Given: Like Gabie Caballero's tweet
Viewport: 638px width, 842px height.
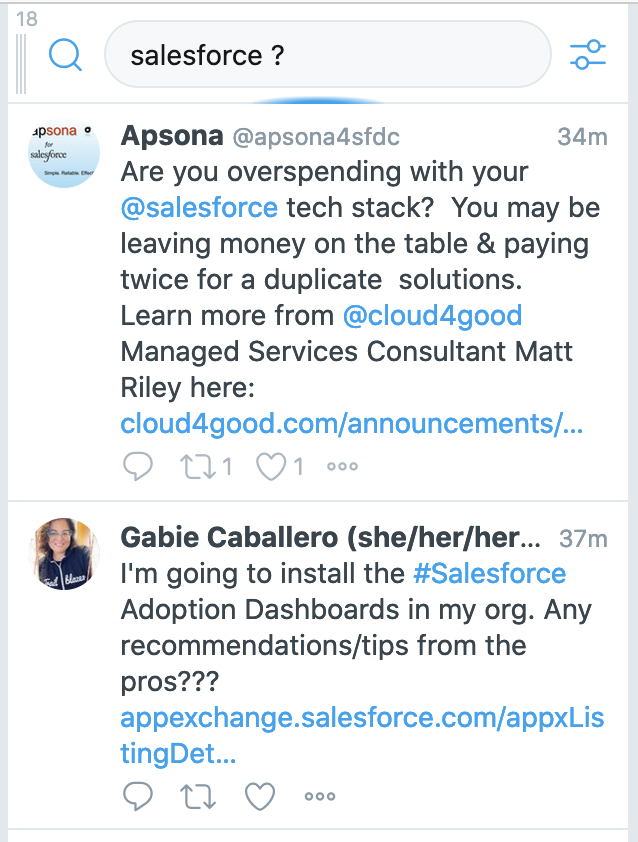Looking at the screenshot, I should pyautogui.click(x=260, y=796).
